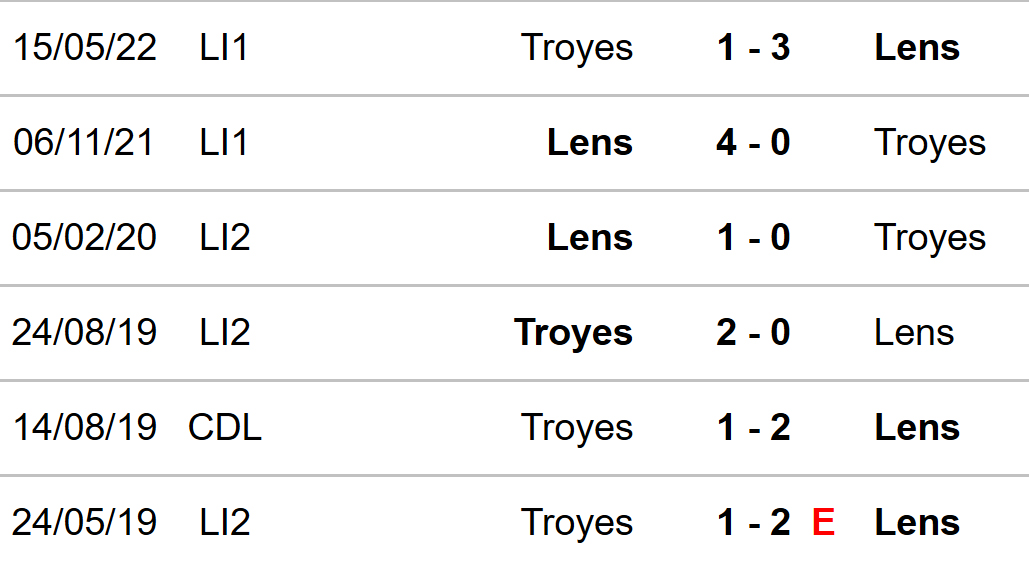Screen dimensions: 1029x569
Task: Click the 1 - 0 score result
Action: pos(753,238)
